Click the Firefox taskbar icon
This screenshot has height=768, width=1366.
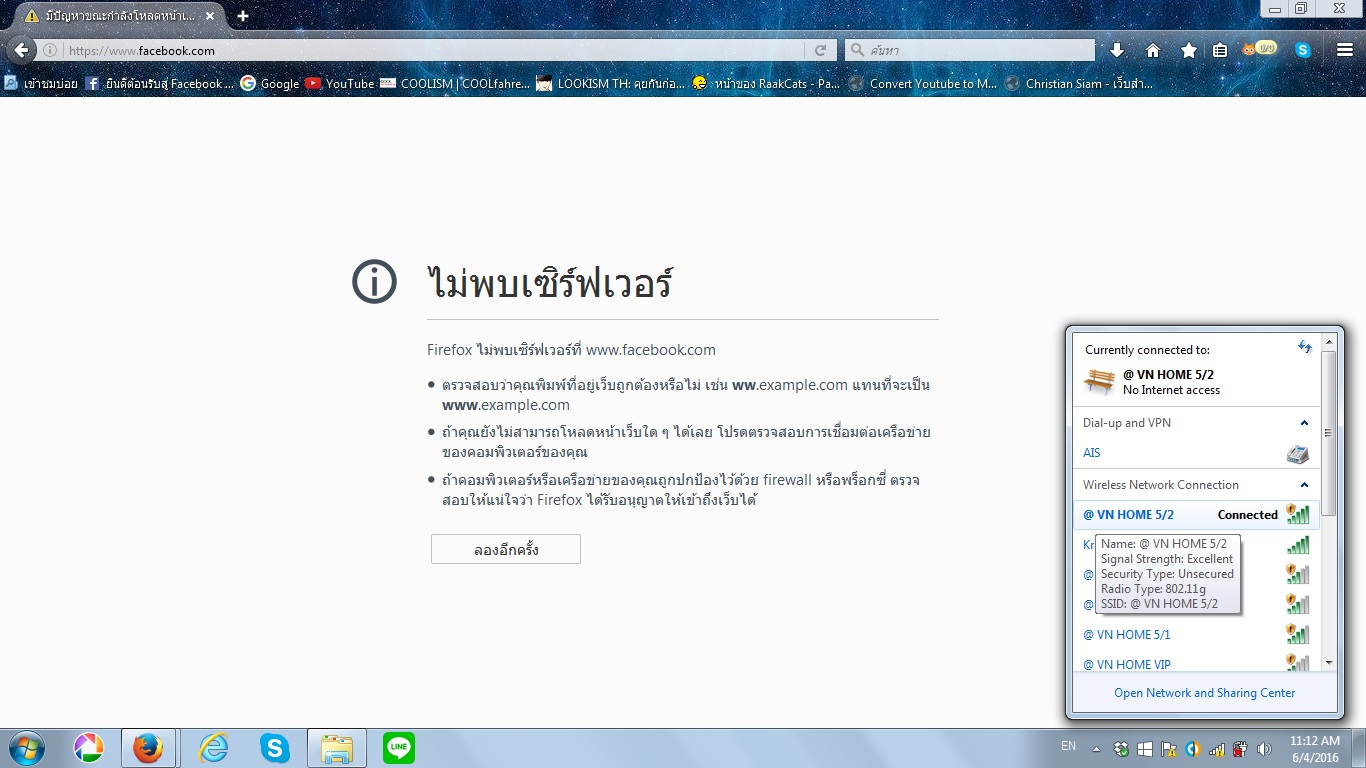(148, 748)
